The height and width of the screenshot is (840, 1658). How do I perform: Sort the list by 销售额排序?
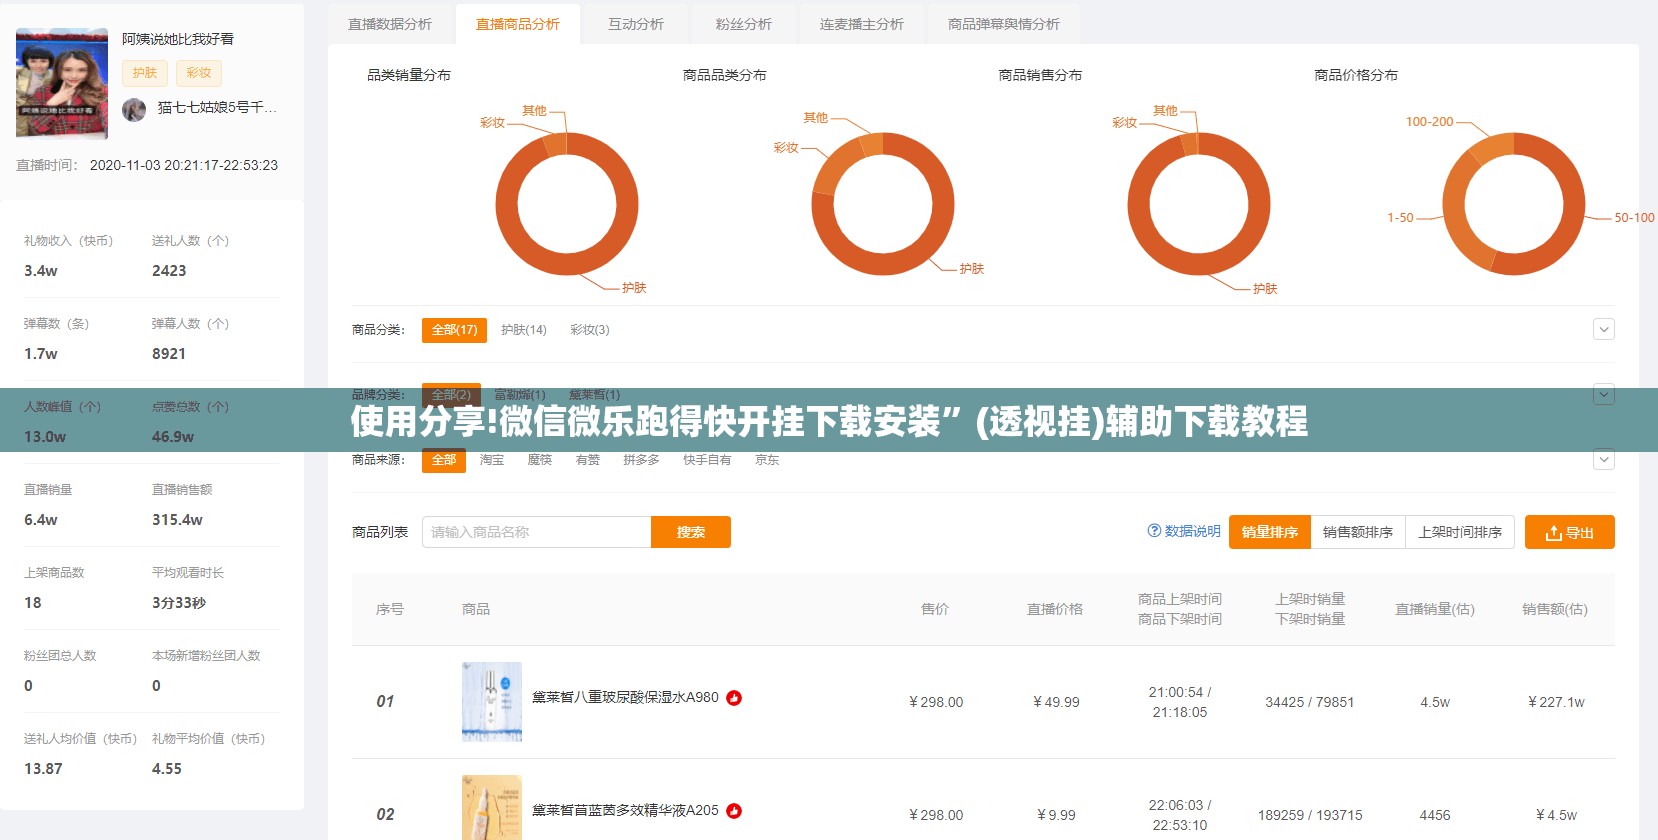(x=1358, y=532)
